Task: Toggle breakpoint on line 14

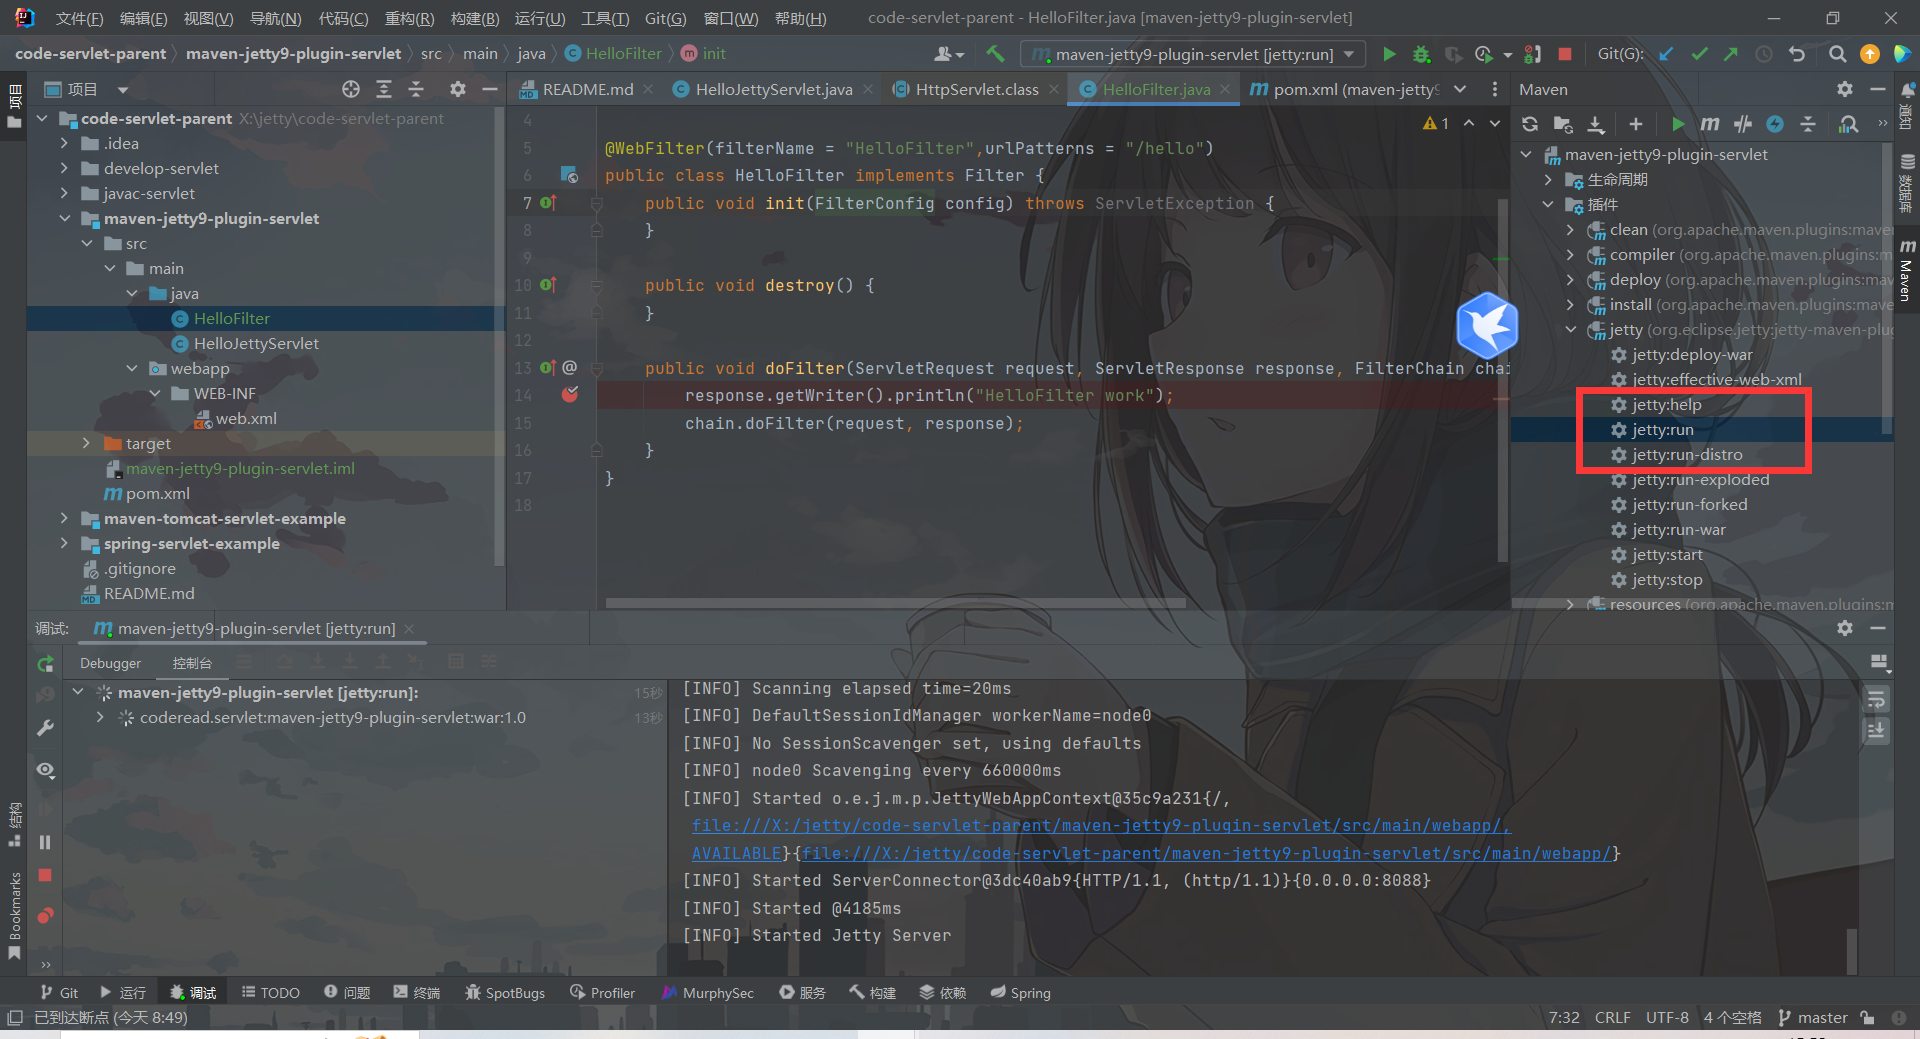Action: 570,395
